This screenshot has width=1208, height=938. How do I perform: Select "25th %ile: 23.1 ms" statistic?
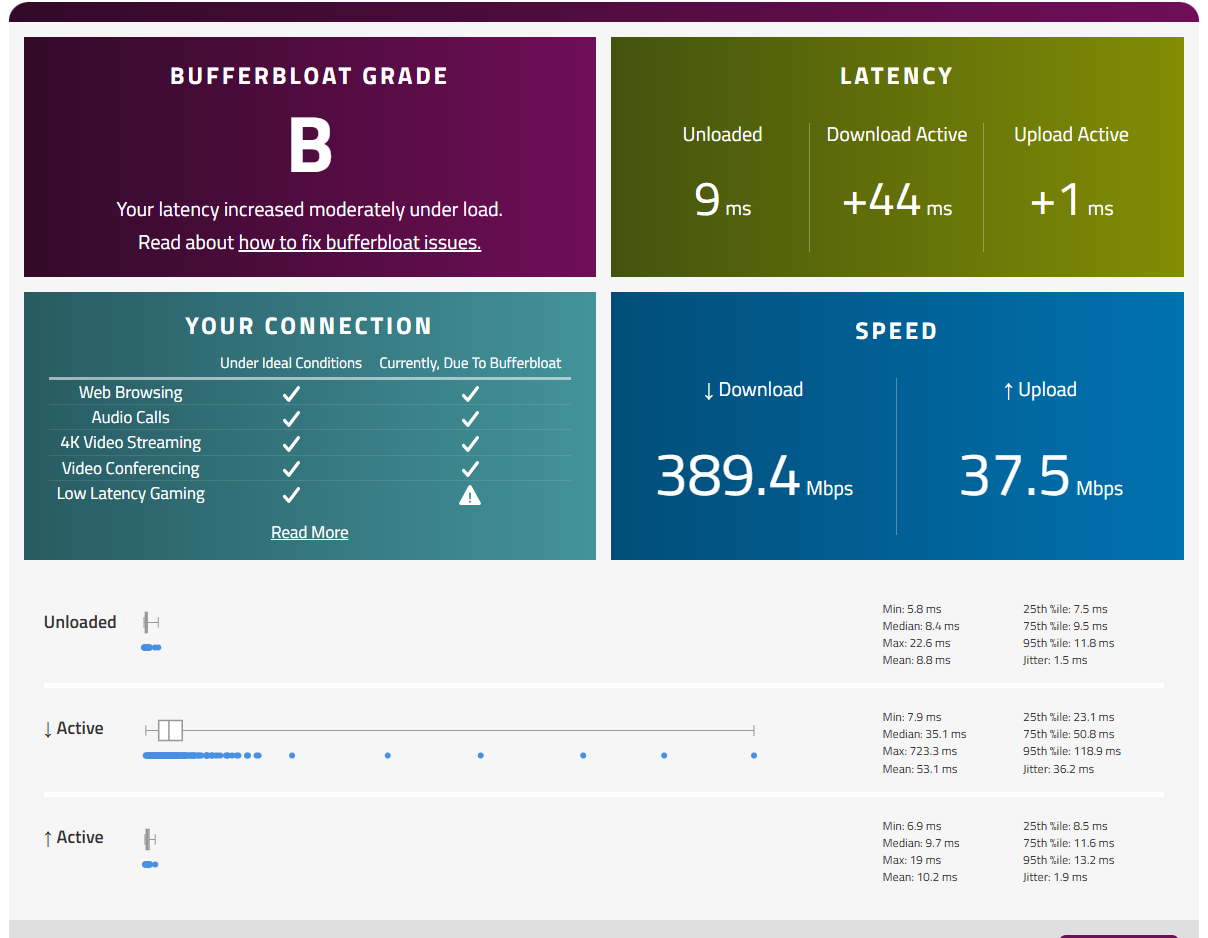tap(1069, 717)
